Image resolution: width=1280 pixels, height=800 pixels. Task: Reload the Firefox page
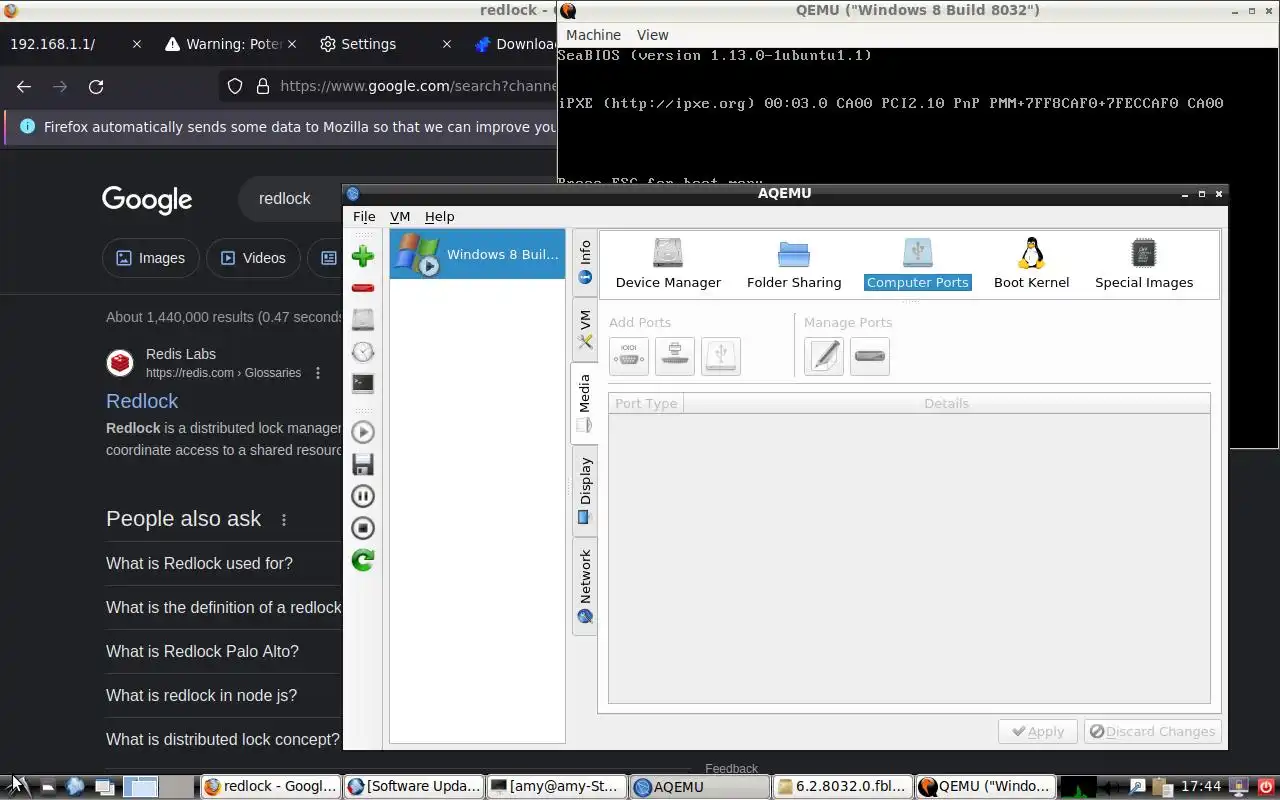coord(96,86)
